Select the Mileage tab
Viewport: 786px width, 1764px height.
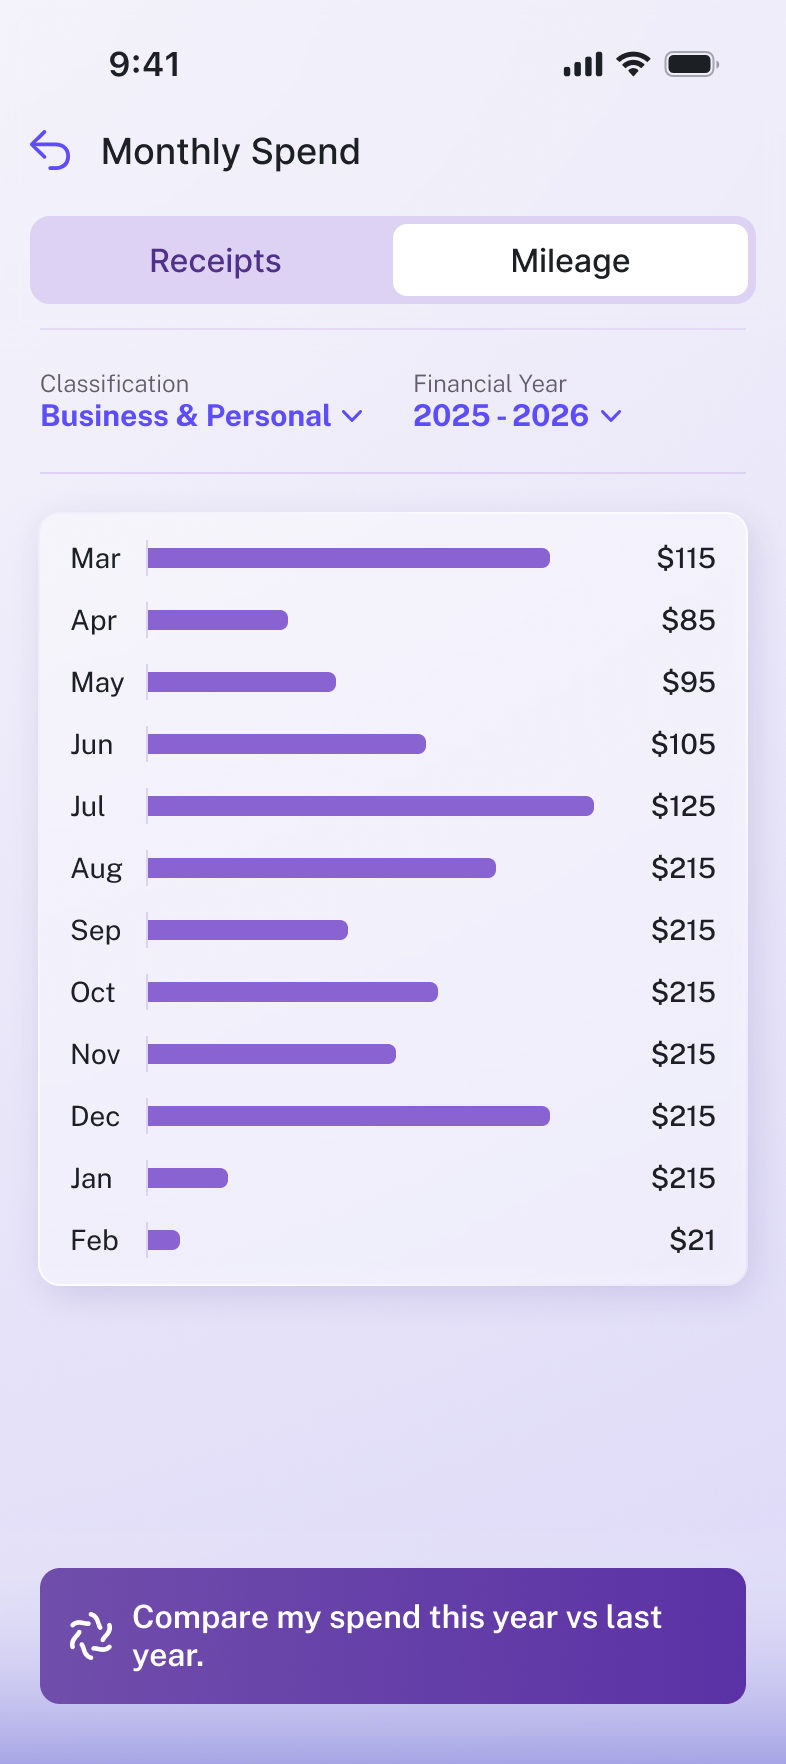coord(570,261)
